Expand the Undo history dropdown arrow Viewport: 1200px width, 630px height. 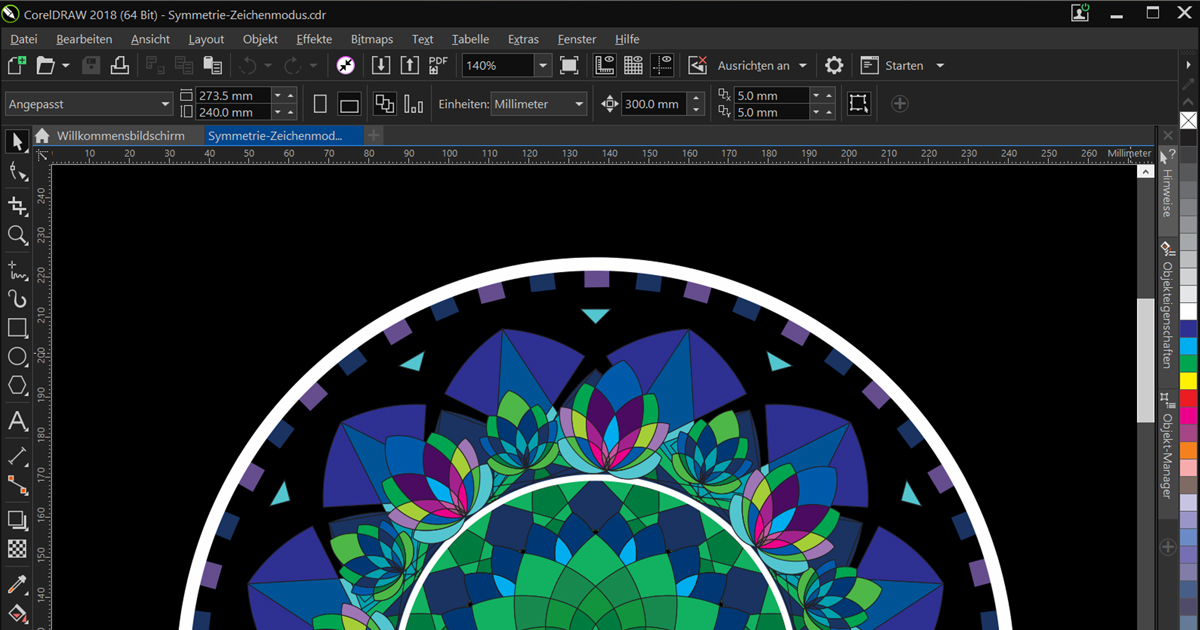point(267,66)
